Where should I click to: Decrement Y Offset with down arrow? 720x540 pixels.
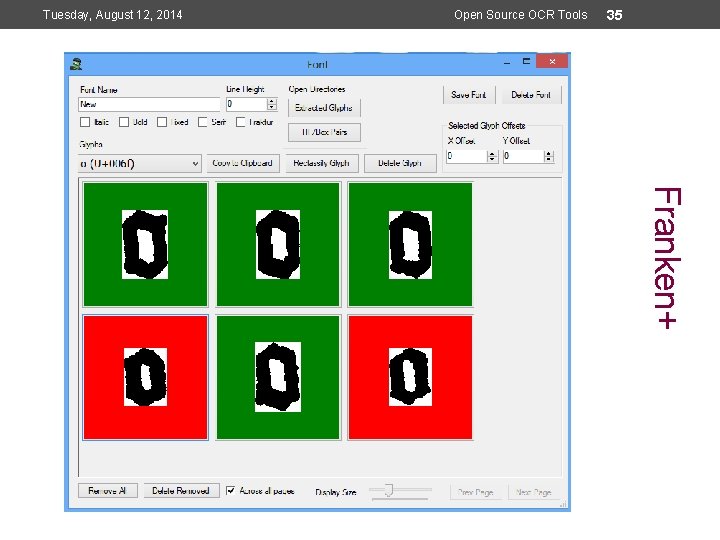point(549,159)
